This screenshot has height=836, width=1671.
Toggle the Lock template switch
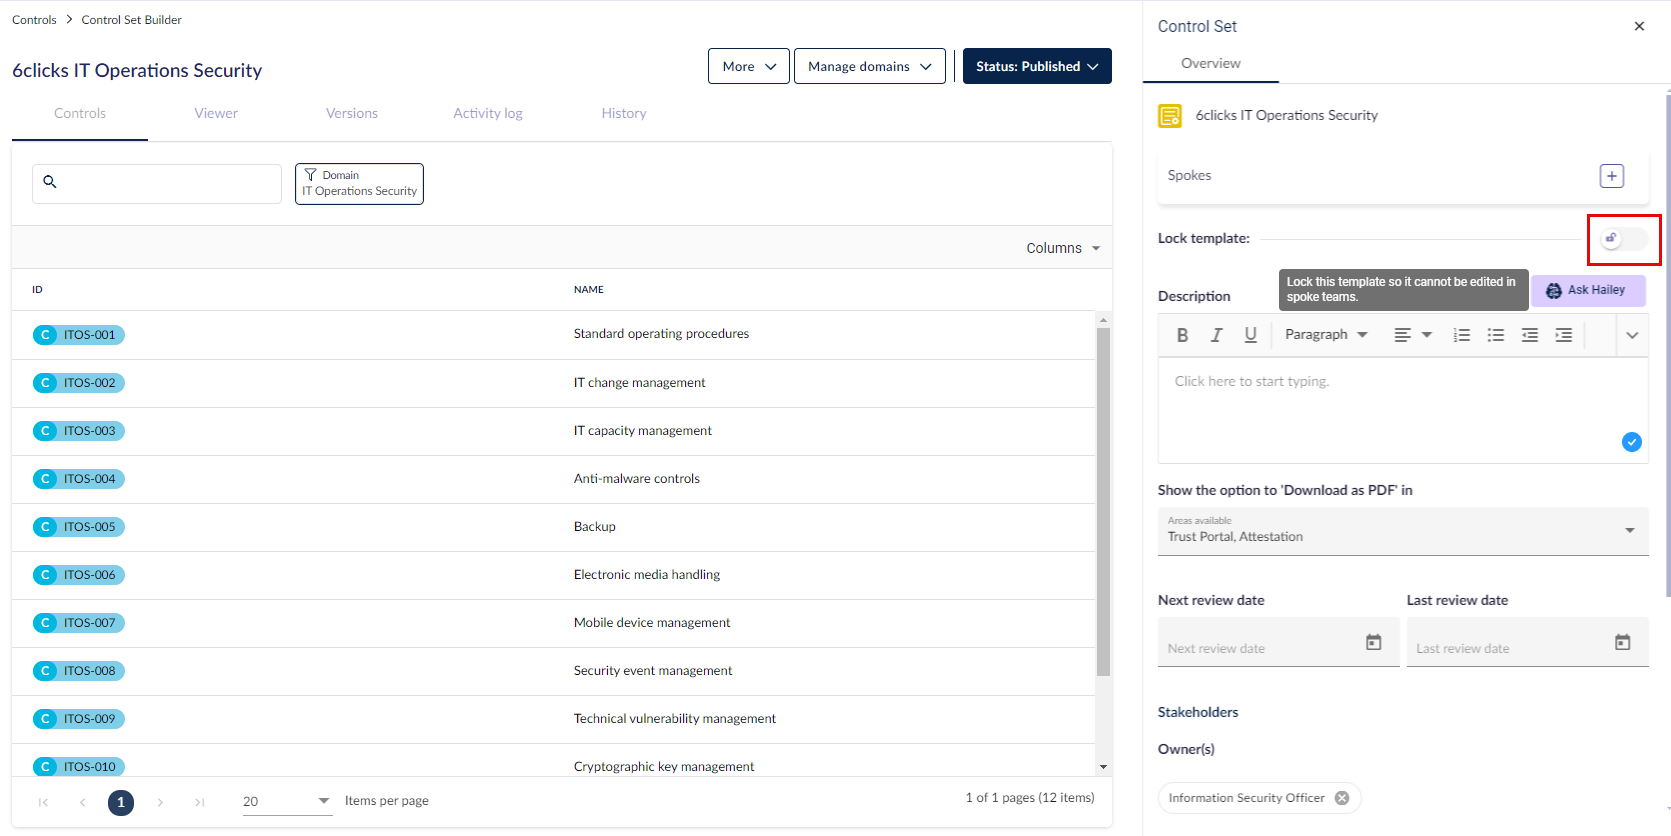click(x=1623, y=239)
